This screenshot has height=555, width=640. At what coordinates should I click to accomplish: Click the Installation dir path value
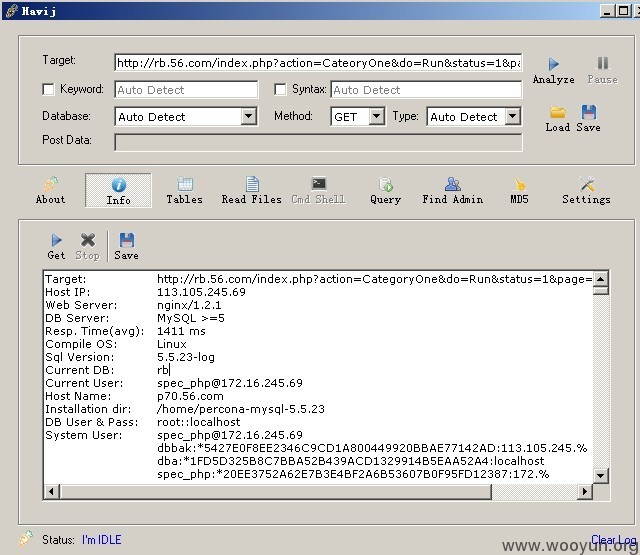[241, 409]
